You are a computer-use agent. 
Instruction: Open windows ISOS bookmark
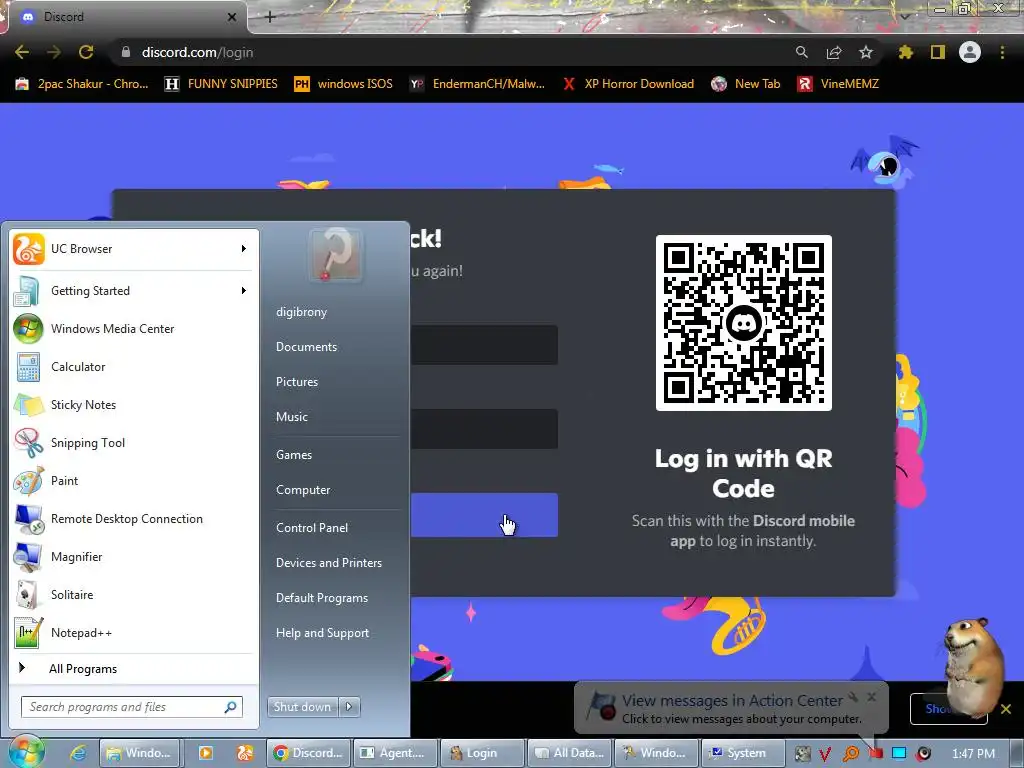tap(344, 84)
